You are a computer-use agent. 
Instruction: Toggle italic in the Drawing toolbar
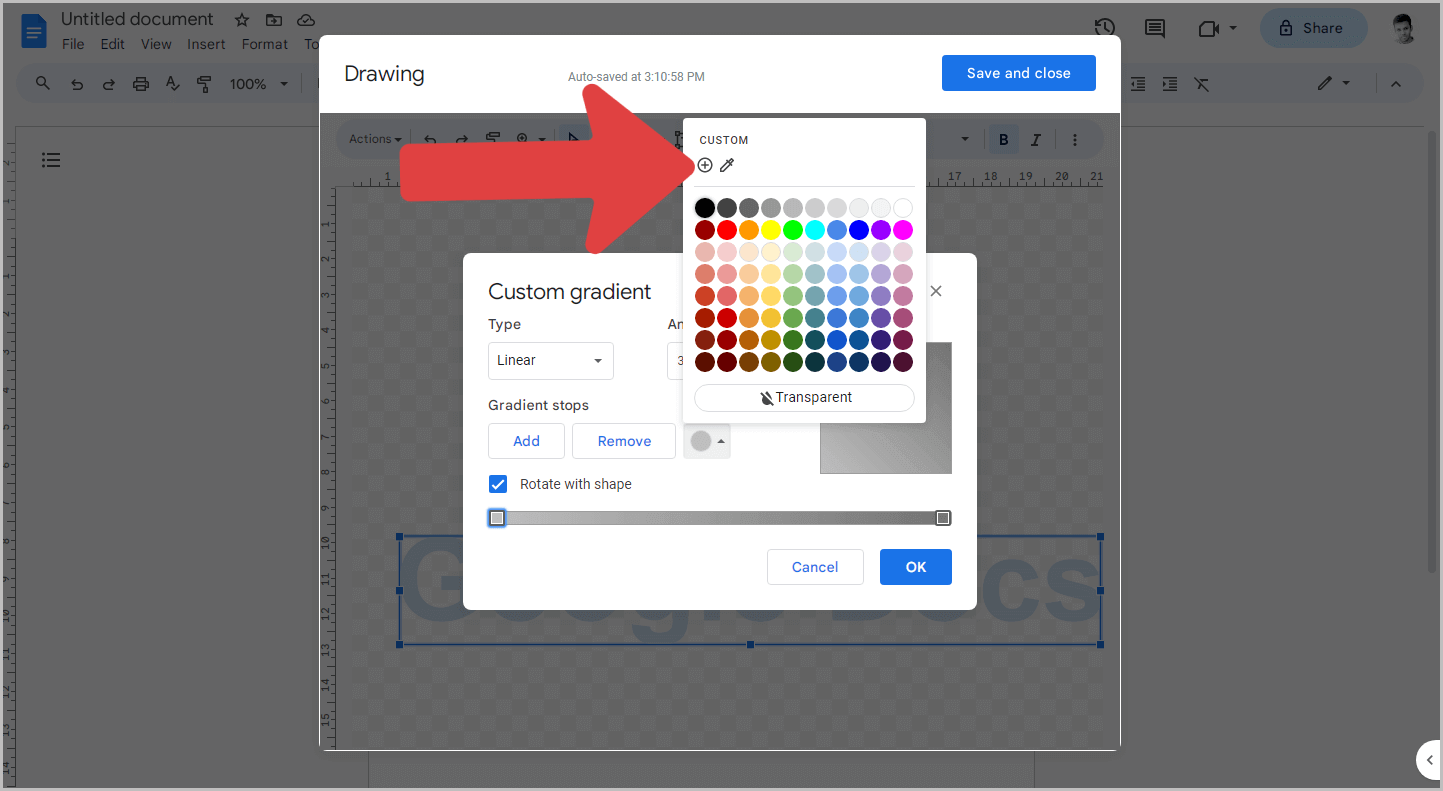click(1036, 140)
